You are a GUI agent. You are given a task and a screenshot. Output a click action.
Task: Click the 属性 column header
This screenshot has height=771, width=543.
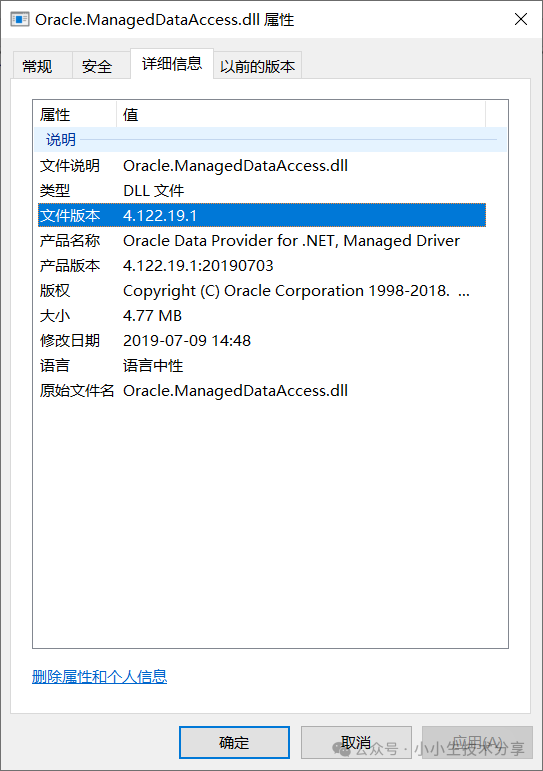click(x=75, y=115)
